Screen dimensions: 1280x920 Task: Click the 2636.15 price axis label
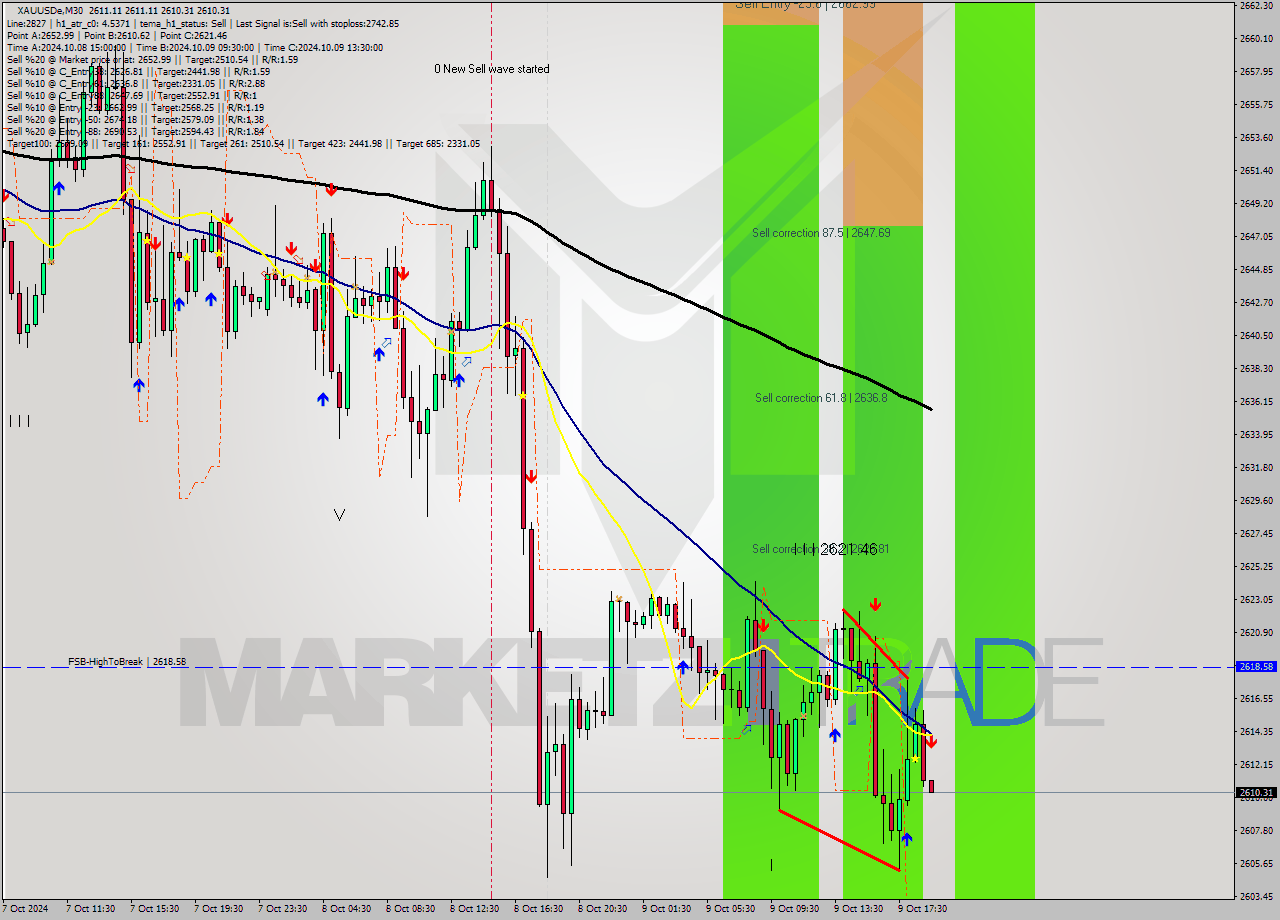point(1256,401)
